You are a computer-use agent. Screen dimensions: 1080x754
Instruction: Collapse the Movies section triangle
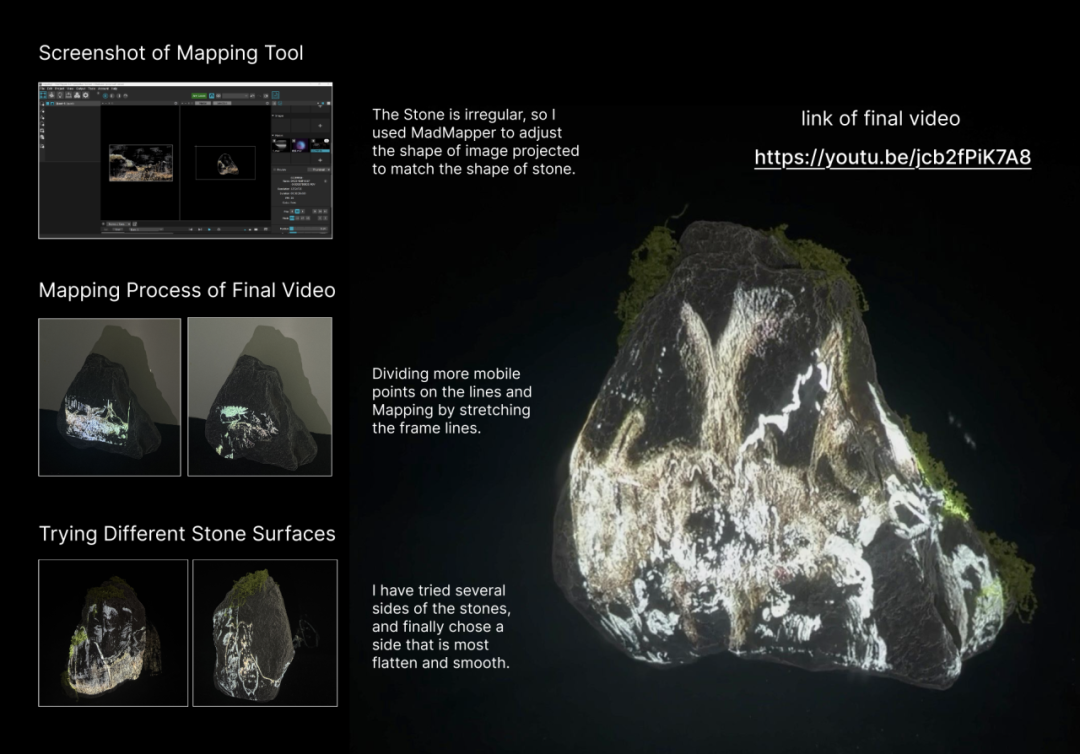coord(274,134)
